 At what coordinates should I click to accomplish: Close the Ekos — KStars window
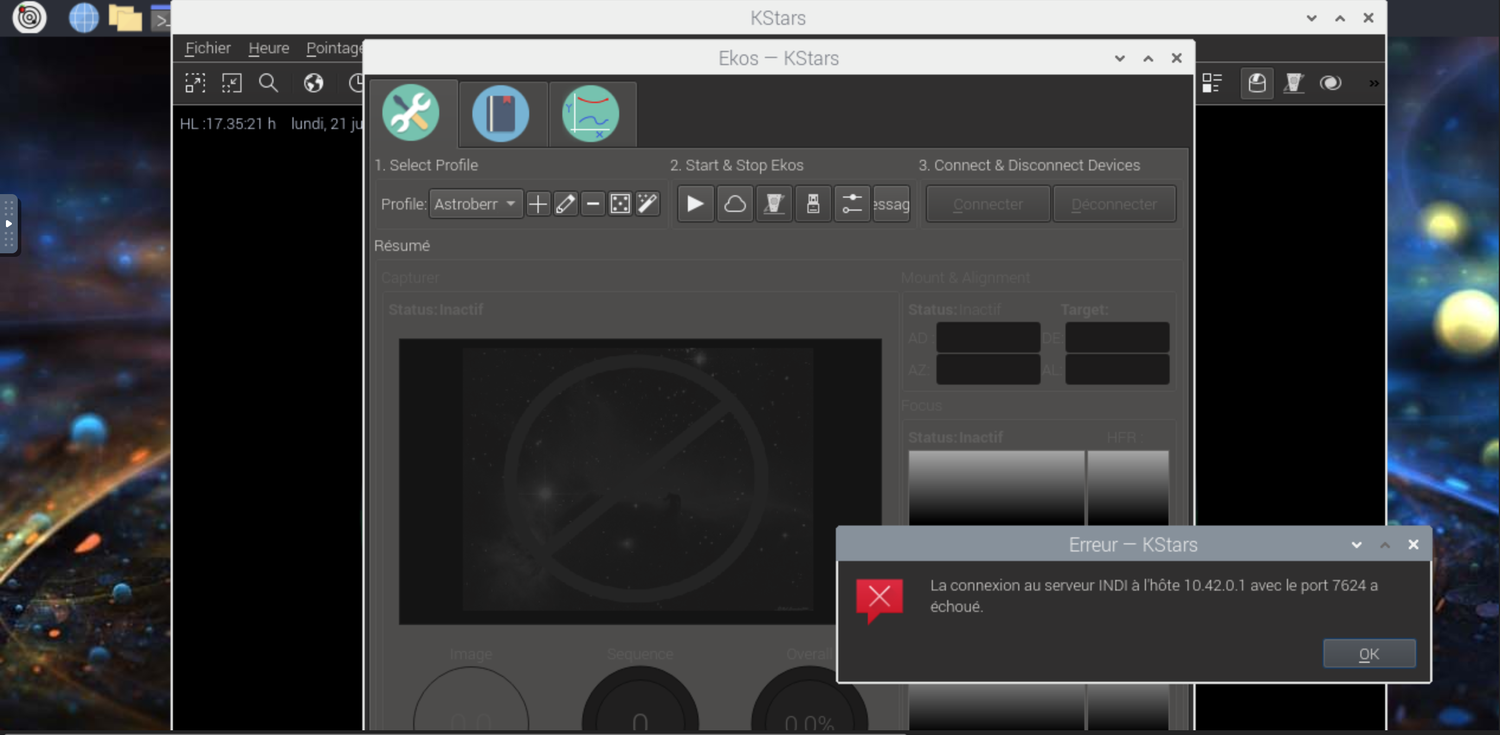point(1176,58)
